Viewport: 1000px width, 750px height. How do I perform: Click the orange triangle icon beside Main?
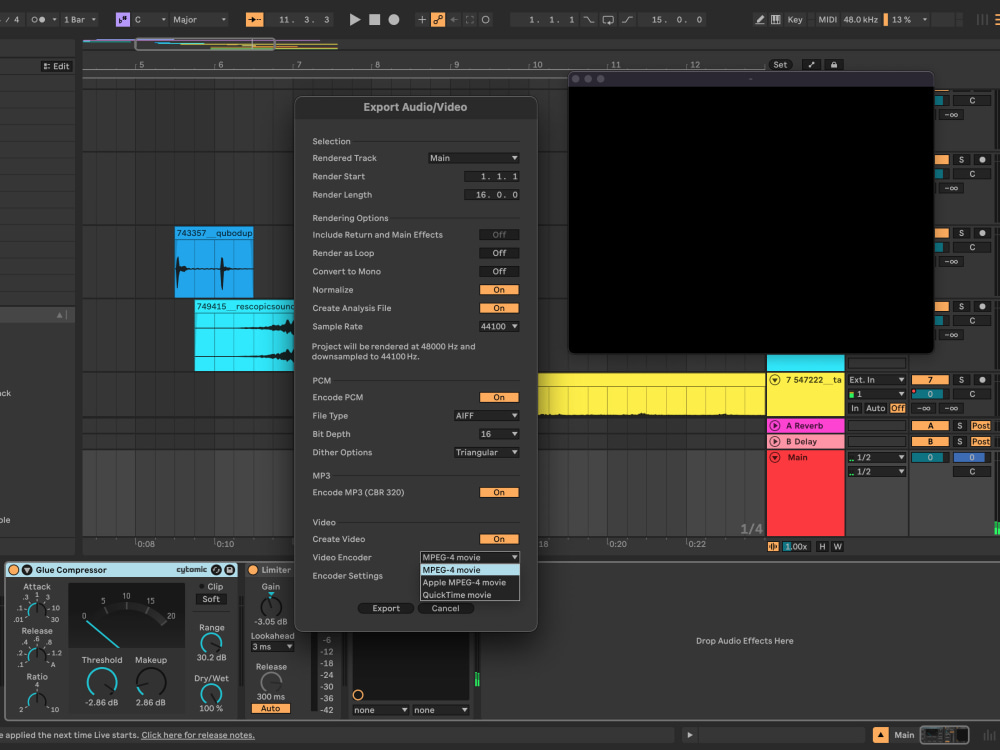(881, 735)
